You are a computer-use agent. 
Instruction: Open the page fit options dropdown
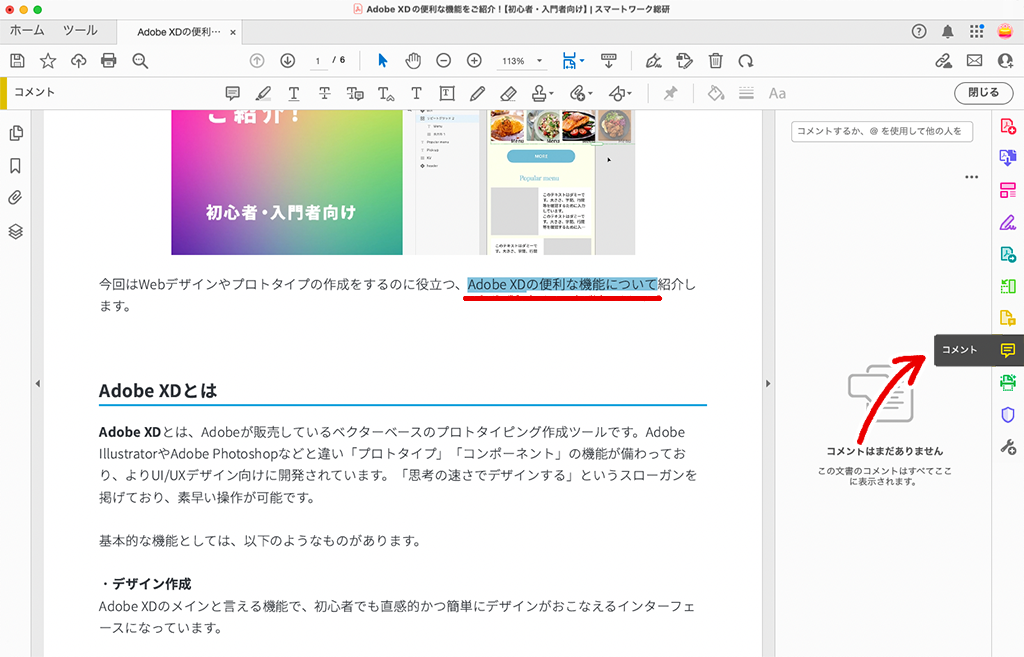tap(573, 61)
